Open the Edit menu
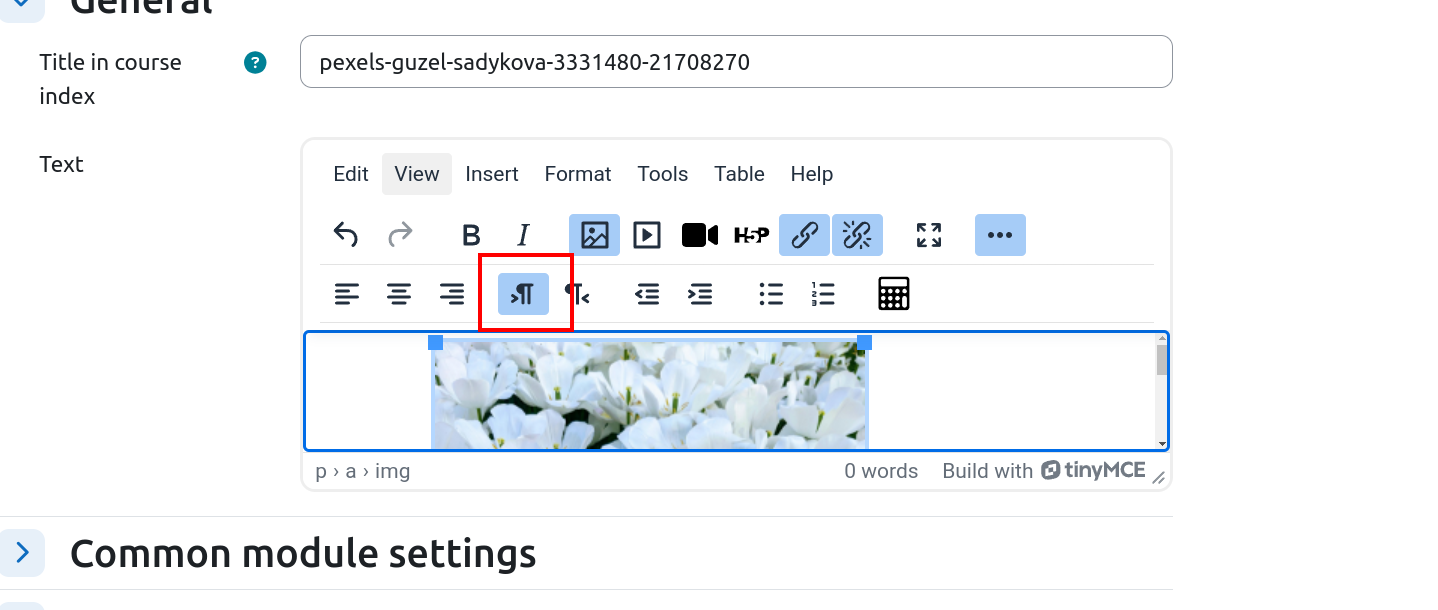The image size is (1438, 610). tap(351, 174)
